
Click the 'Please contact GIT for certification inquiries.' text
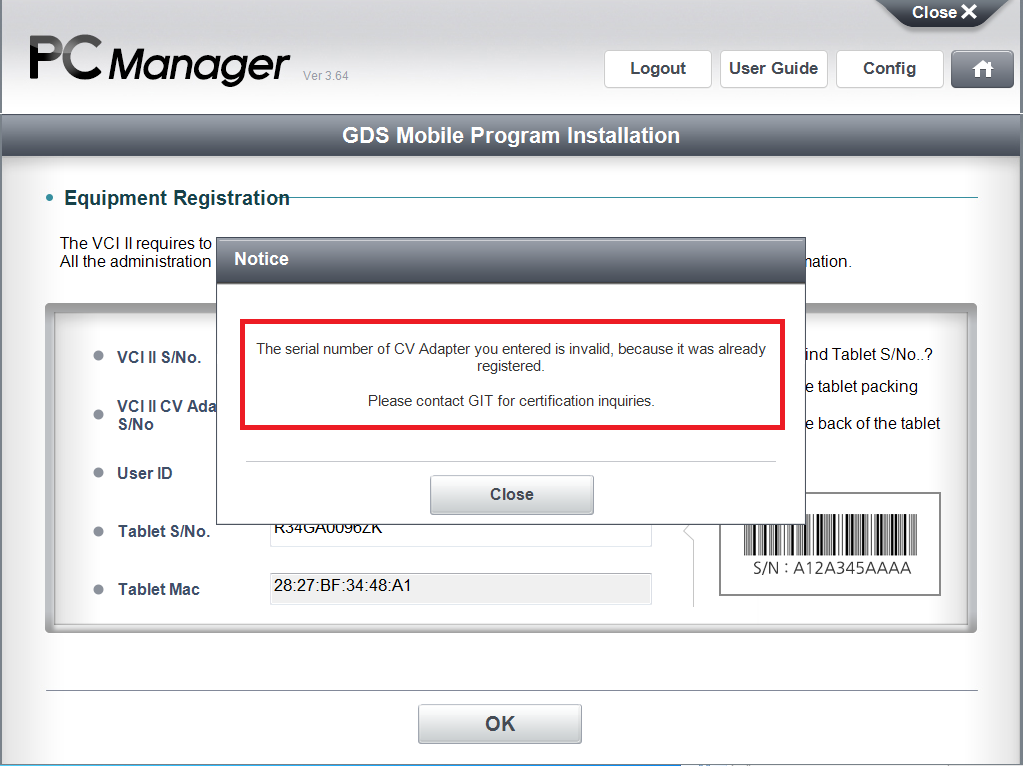click(x=511, y=401)
